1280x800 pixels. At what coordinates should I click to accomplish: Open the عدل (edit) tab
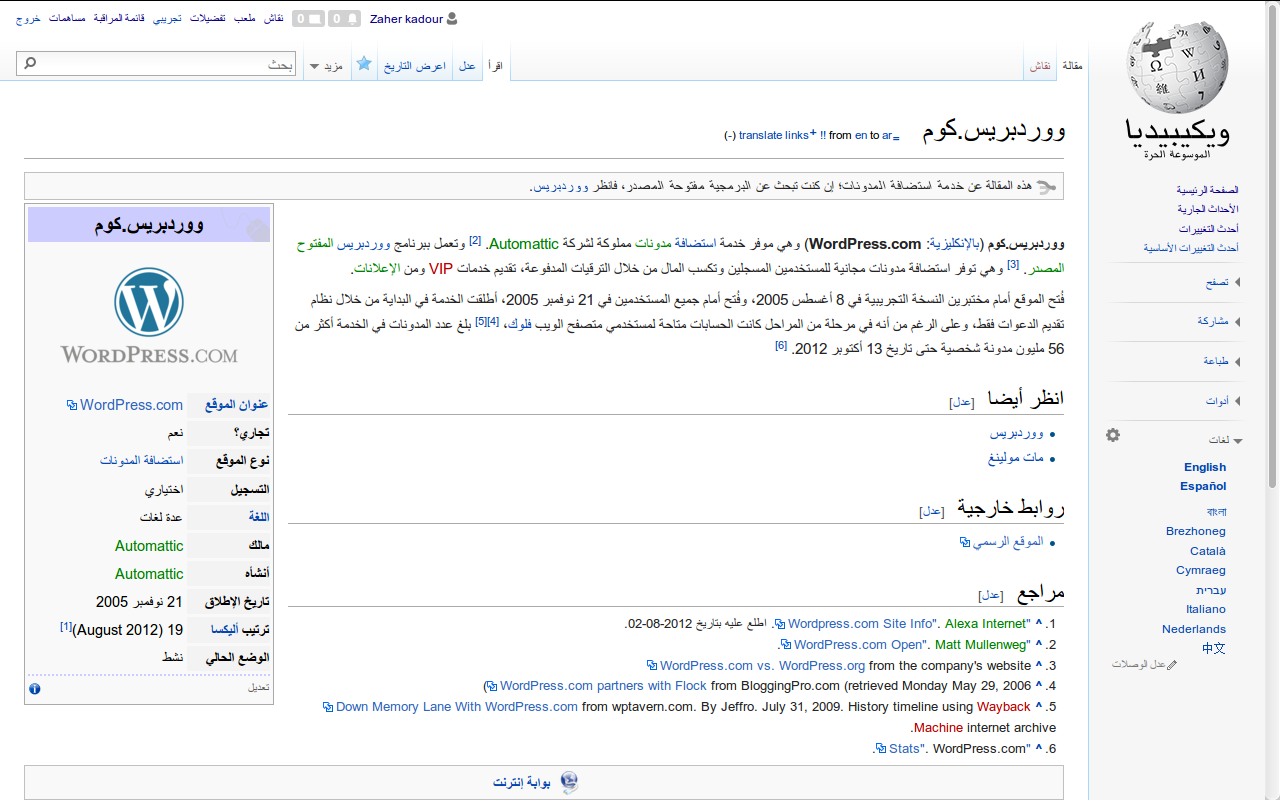[x=467, y=66]
